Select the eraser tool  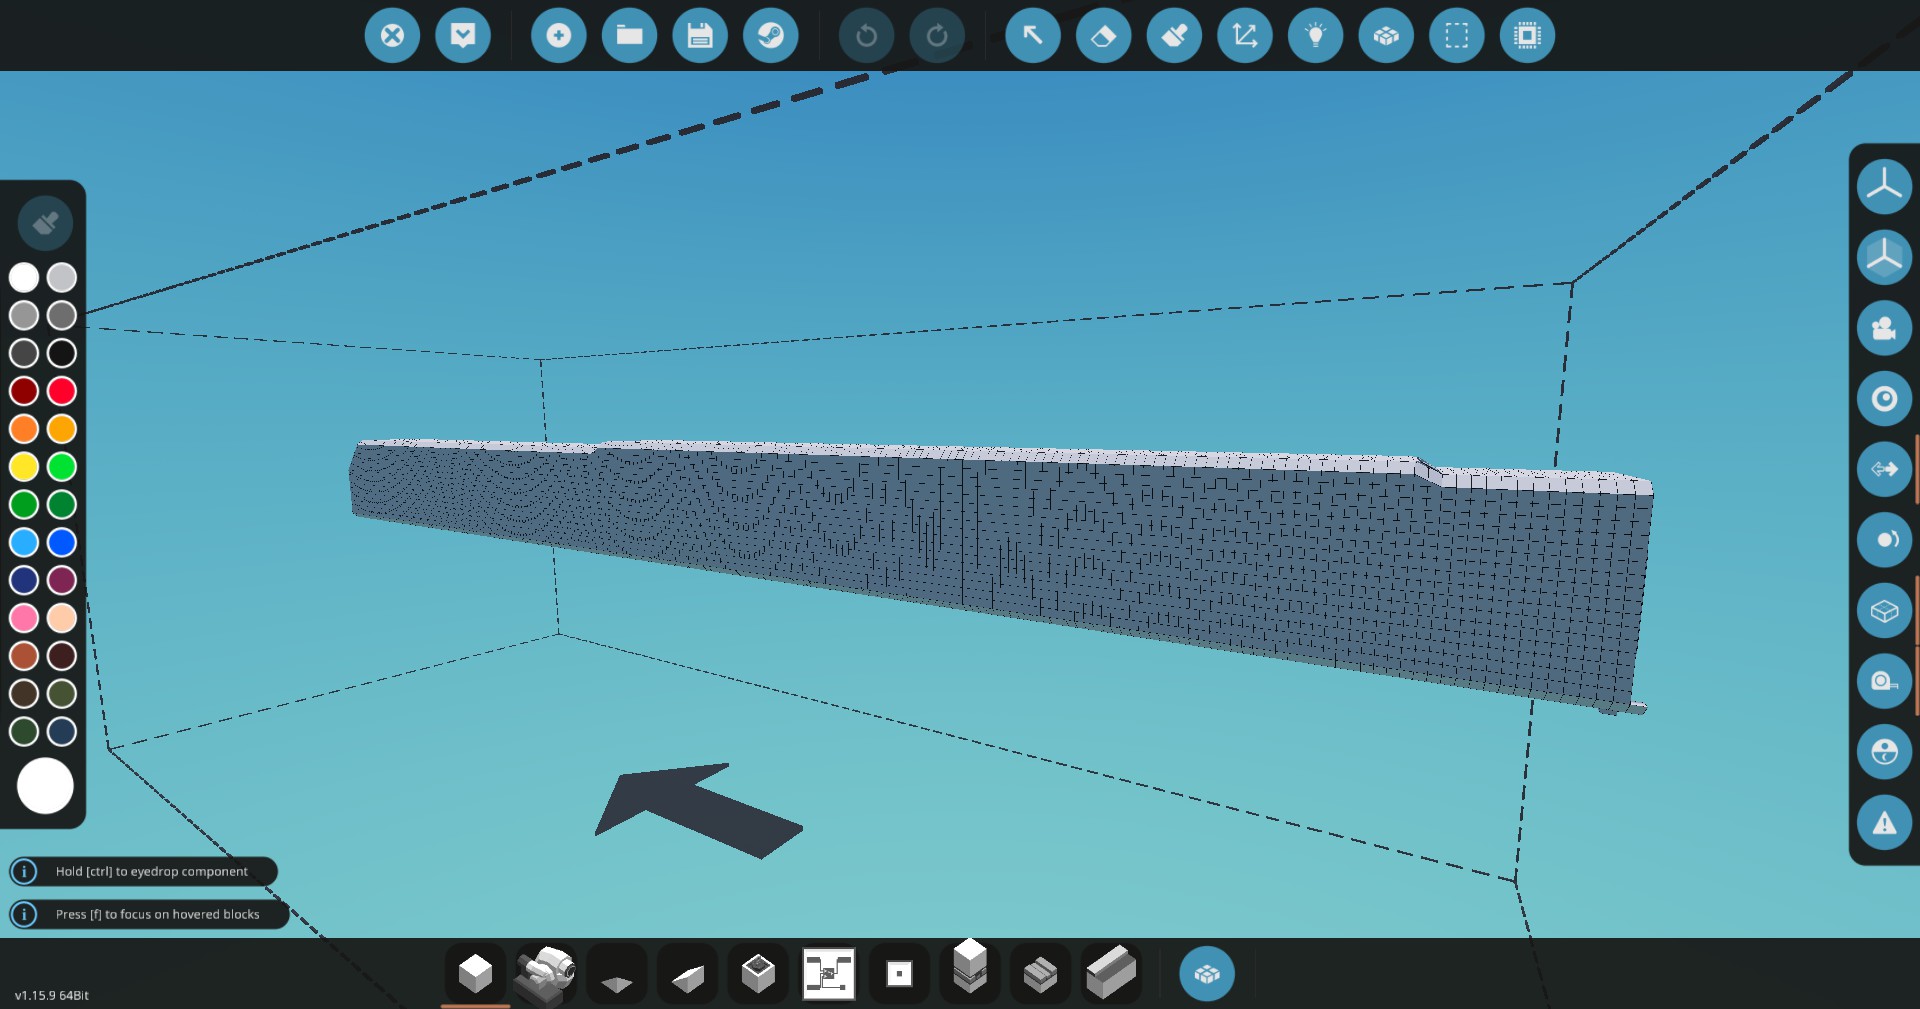click(x=1103, y=36)
